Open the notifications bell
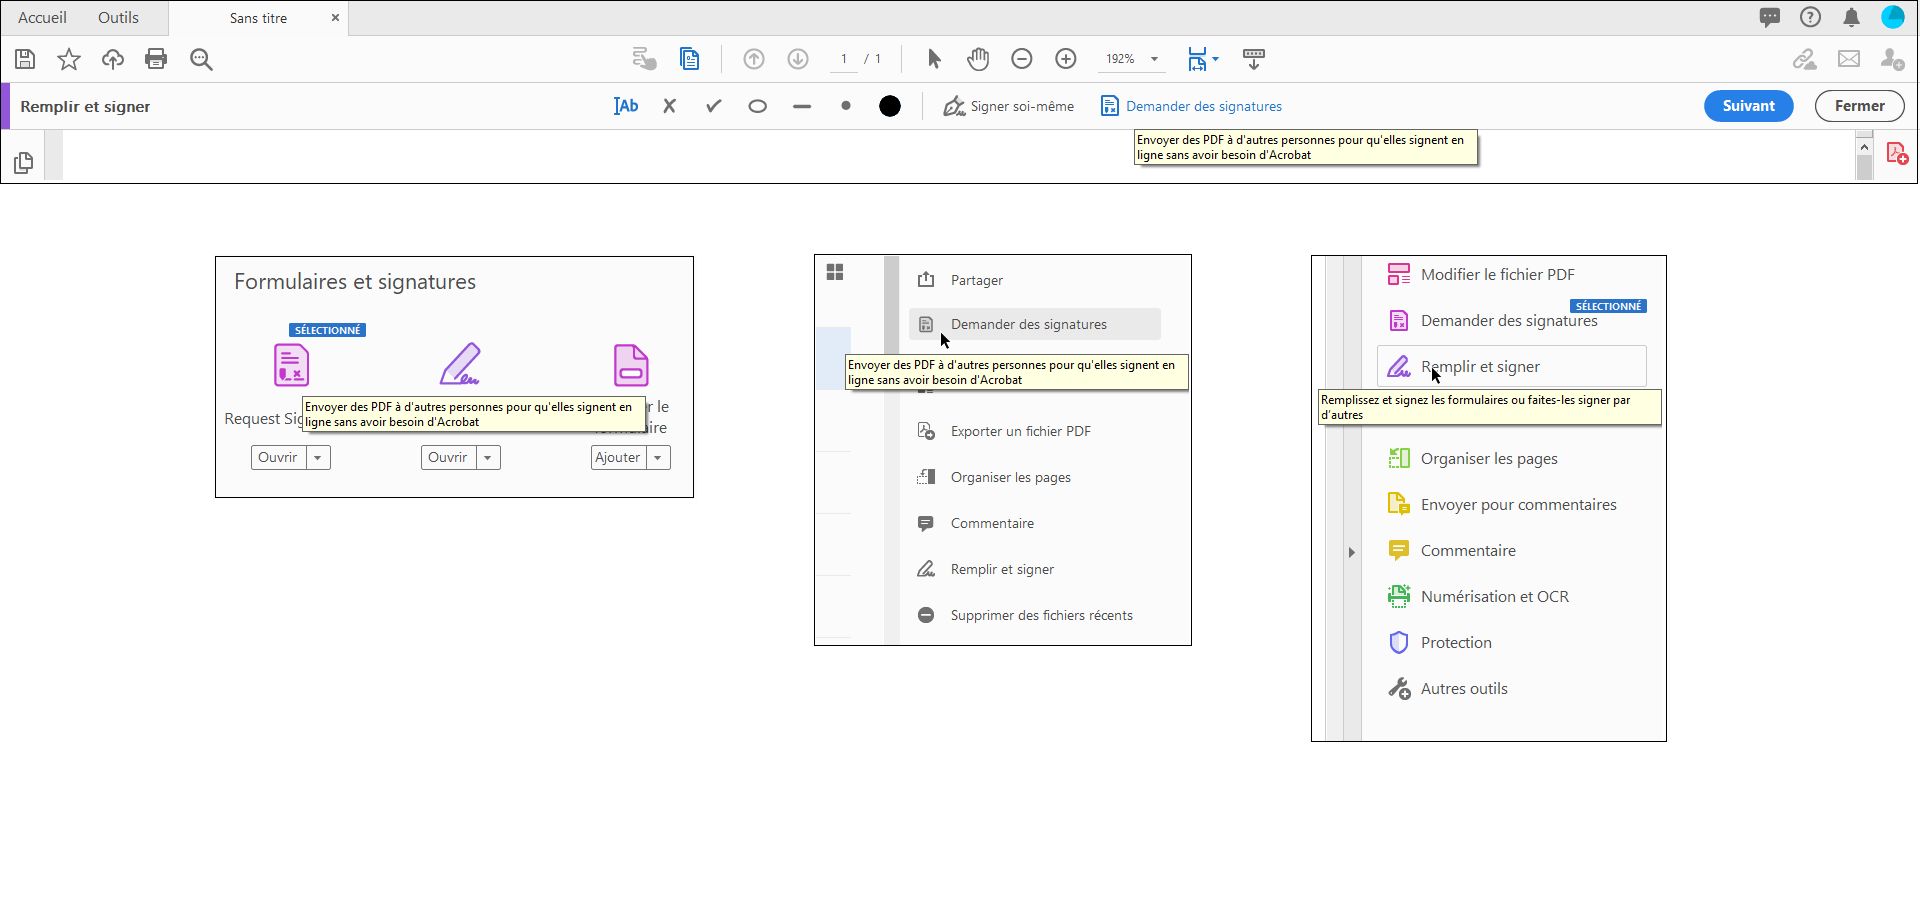Image resolution: width=1920 pixels, height=897 pixels. 1851,17
